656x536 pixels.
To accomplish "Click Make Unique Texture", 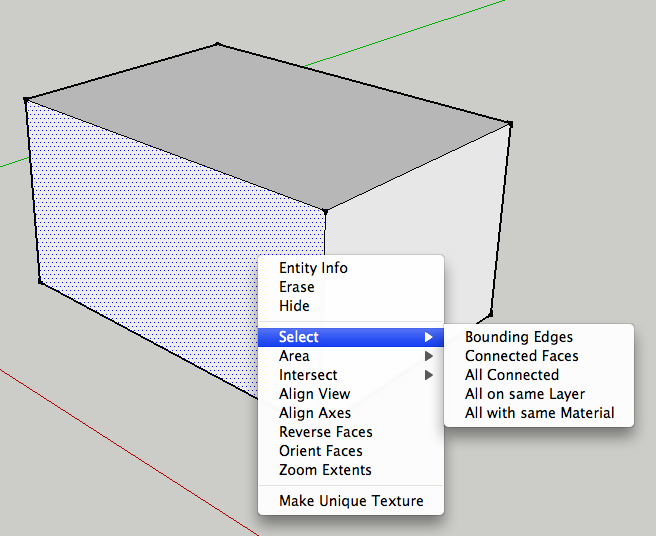I will (x=351, y=501).
